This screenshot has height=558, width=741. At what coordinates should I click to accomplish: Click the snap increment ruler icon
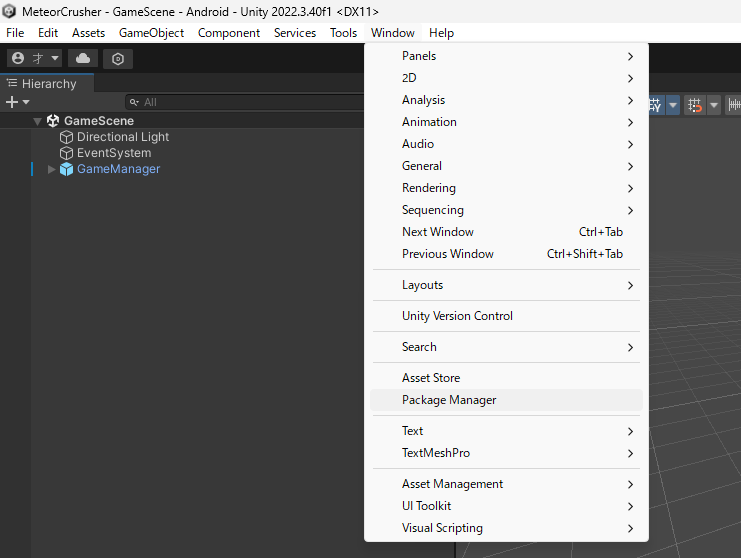(x=734, y=105)
